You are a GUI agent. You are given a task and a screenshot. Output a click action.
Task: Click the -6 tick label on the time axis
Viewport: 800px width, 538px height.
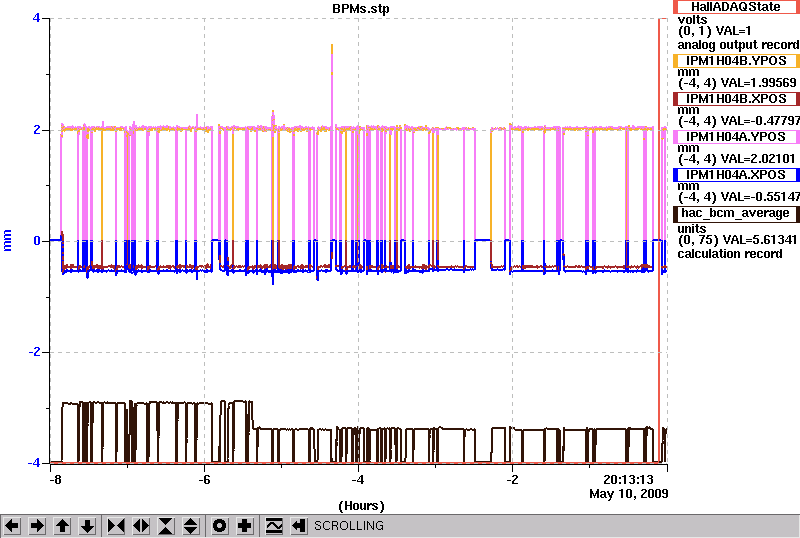204,480
